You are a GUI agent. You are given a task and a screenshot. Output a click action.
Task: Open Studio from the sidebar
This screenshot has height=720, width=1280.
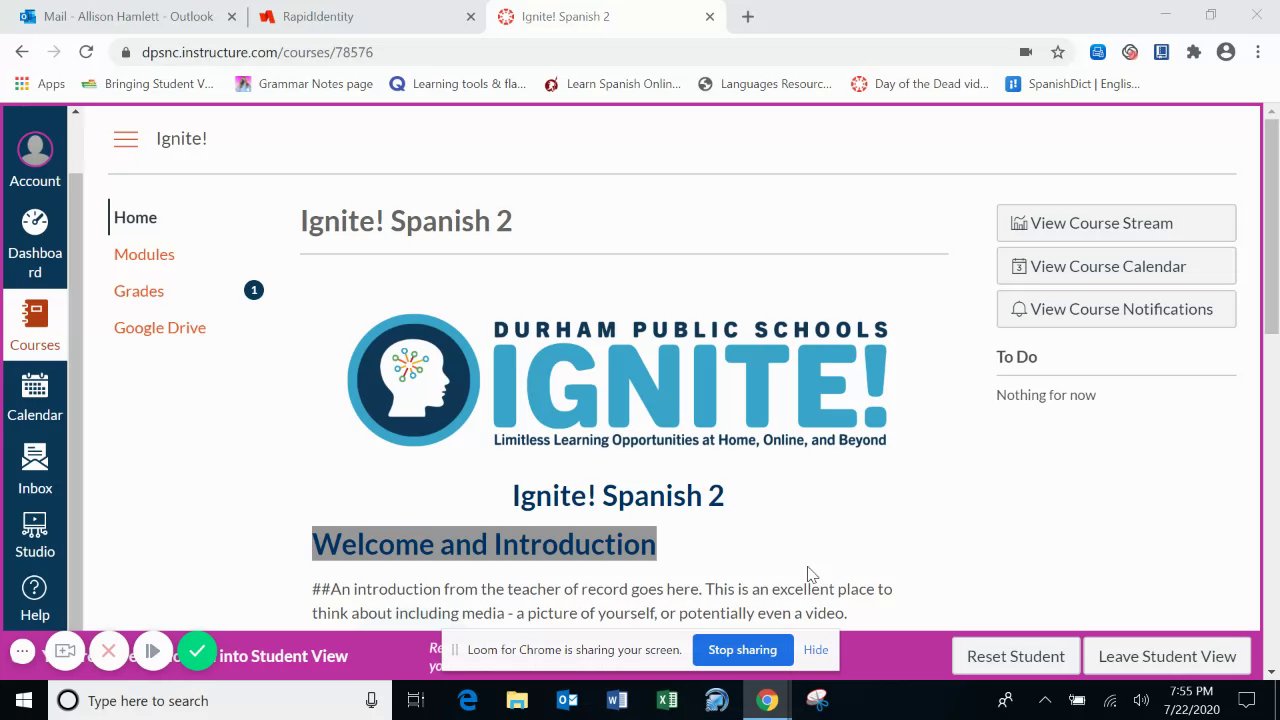(x=35, y=534)
